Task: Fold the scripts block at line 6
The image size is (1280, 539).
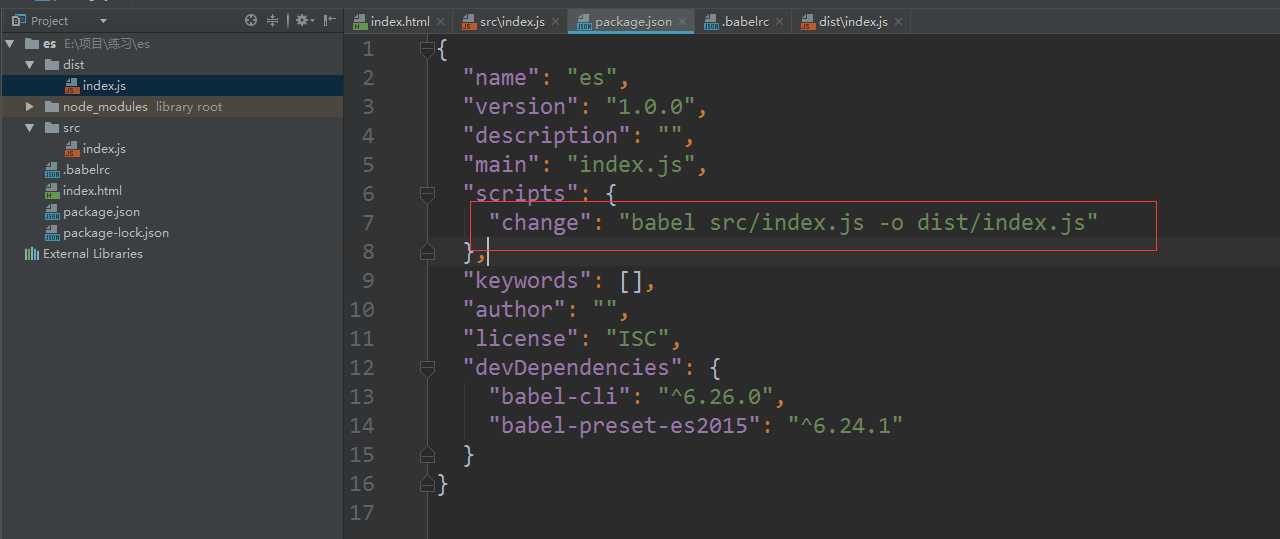Action: click(428, 193)
